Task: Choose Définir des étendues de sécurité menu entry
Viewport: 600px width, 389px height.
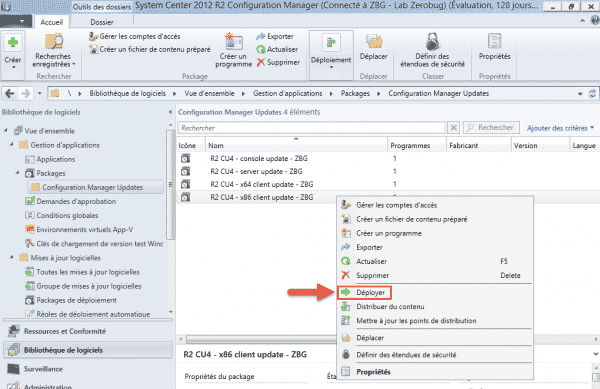Action: (x=435, y=355)
